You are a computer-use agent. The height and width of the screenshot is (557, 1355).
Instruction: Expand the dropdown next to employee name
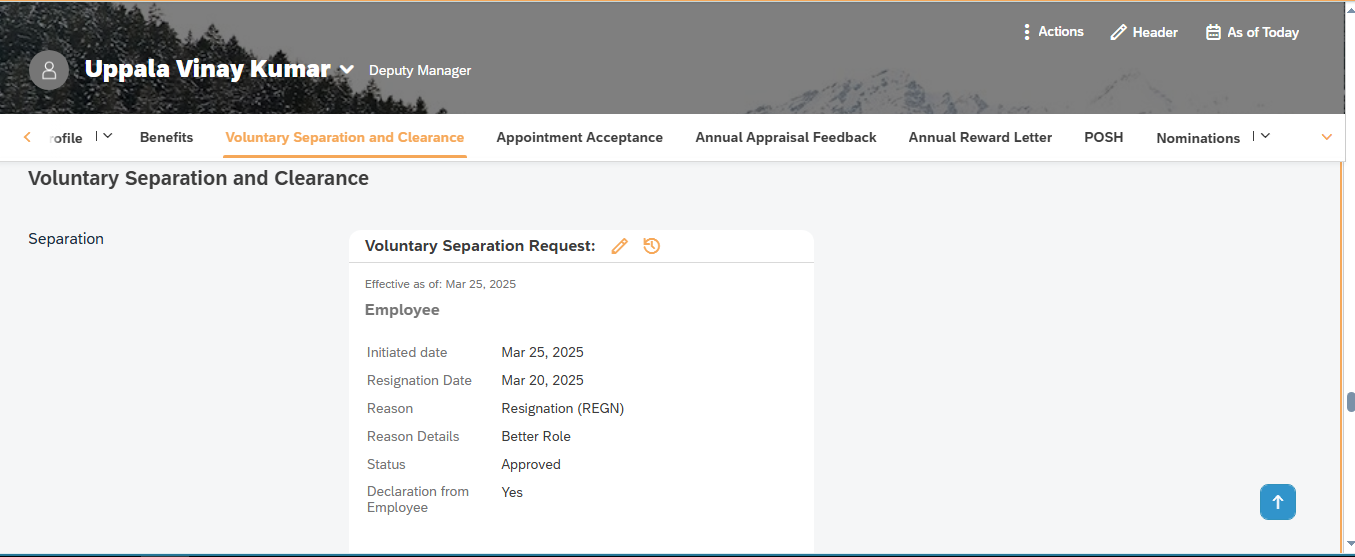[x=347, y=70]
